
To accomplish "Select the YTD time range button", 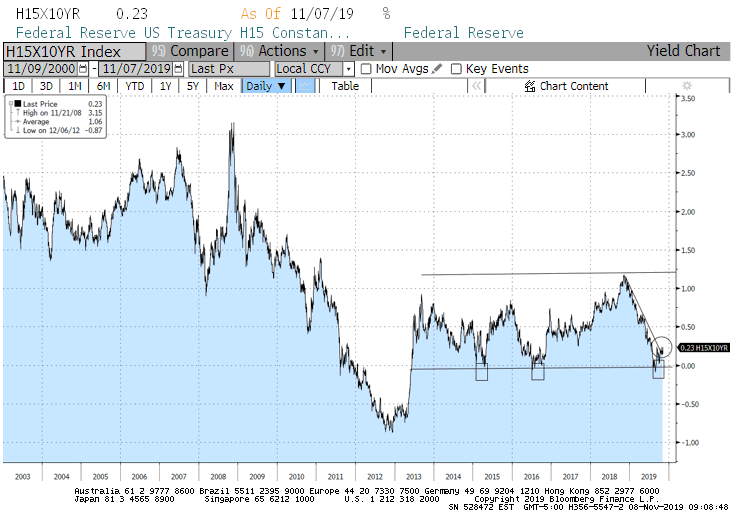I will 135,86.
